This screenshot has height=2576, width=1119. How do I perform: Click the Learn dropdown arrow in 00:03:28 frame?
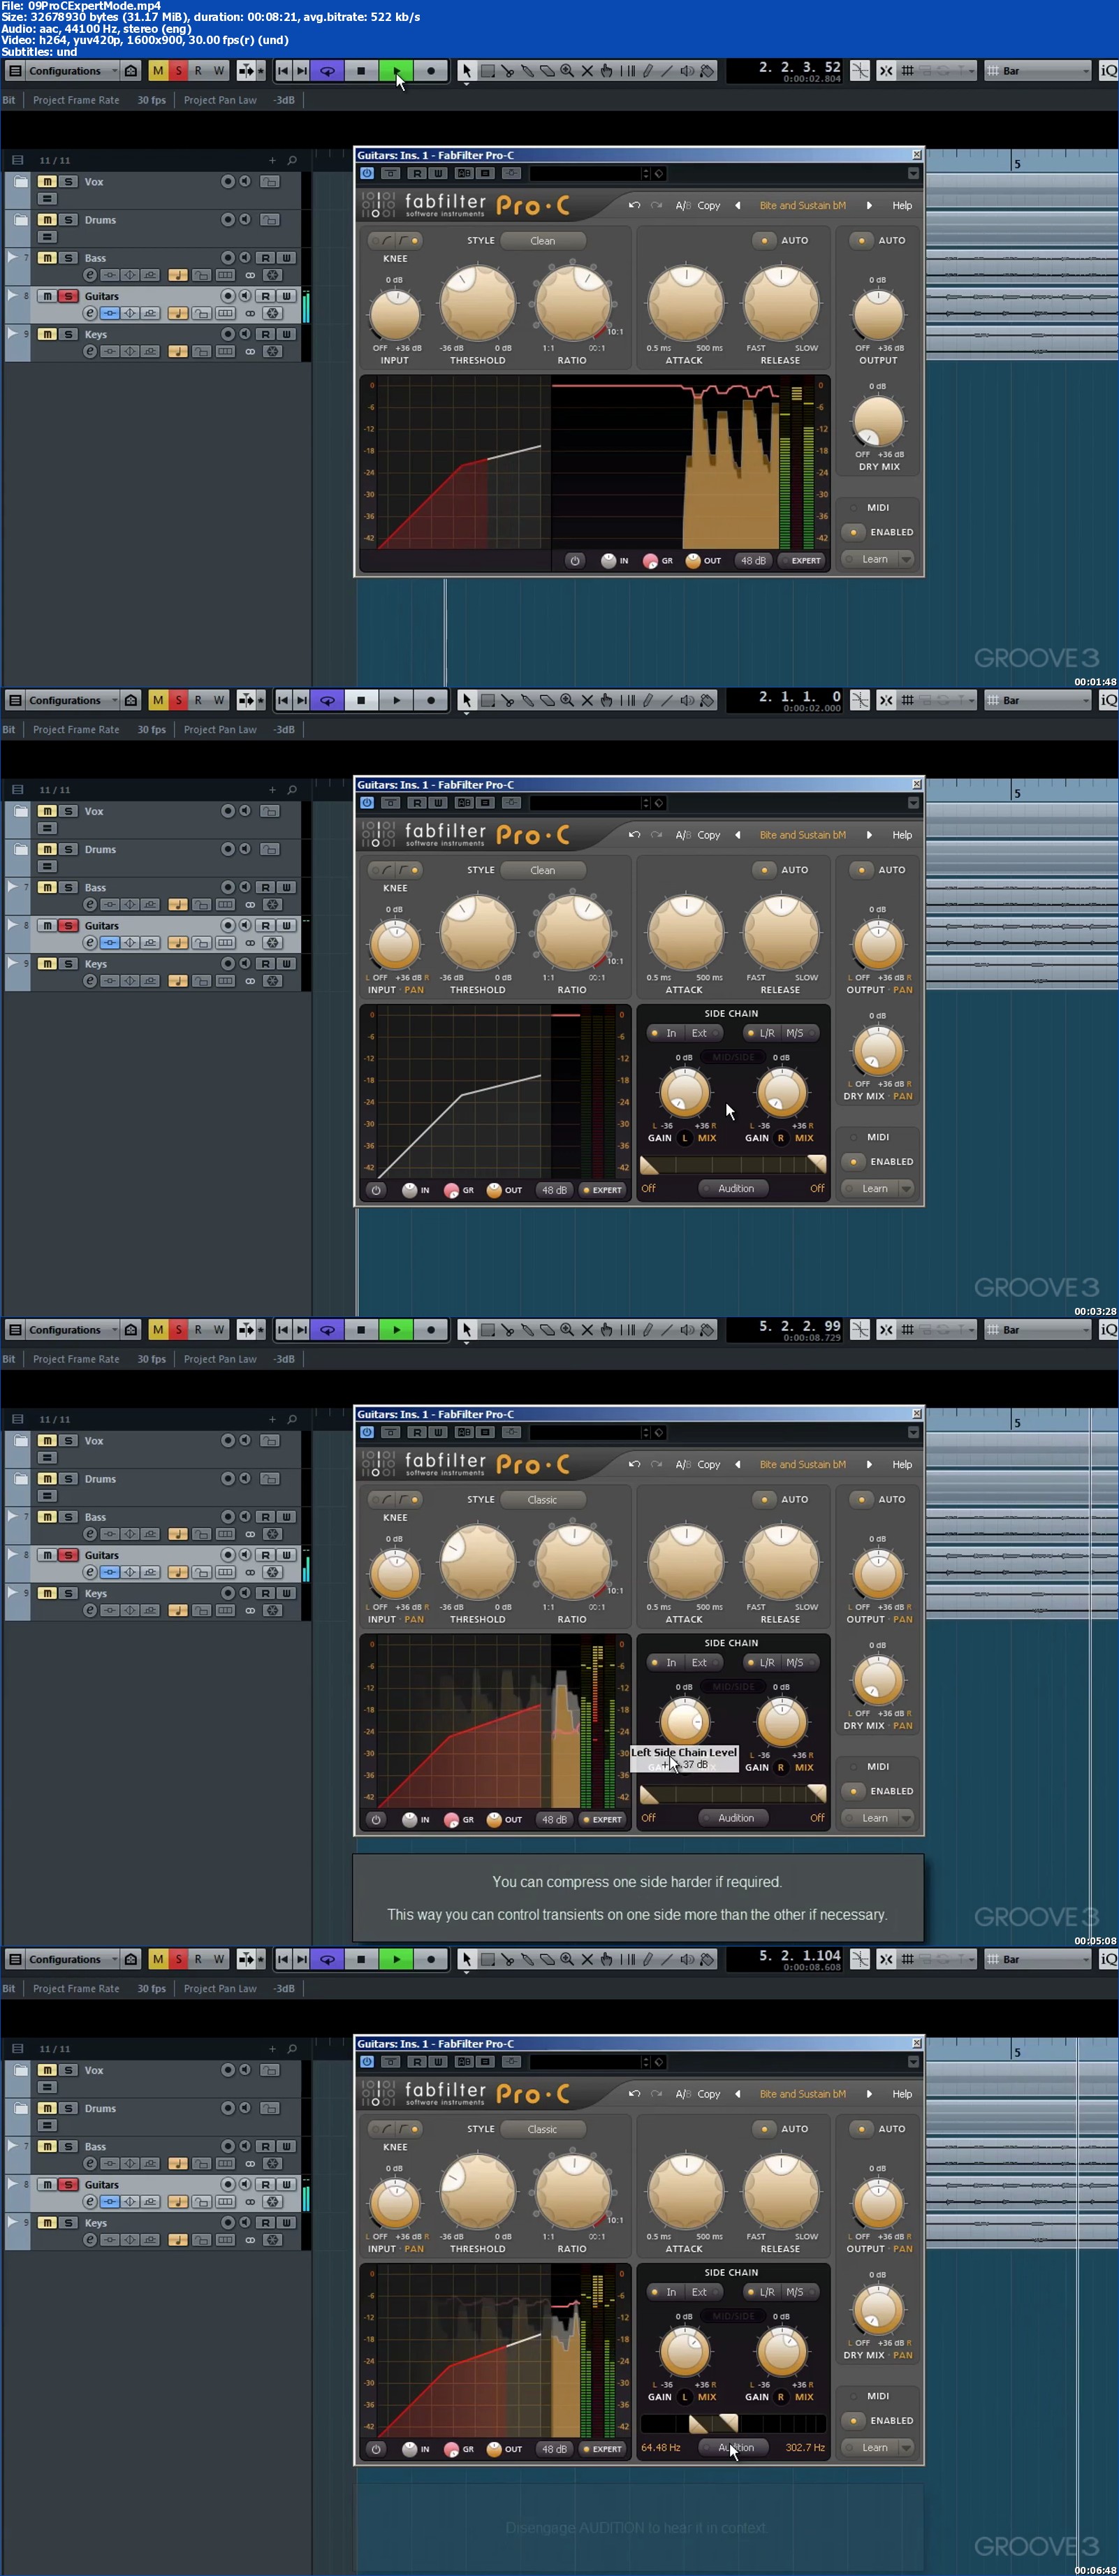(x=906, y=1189)
